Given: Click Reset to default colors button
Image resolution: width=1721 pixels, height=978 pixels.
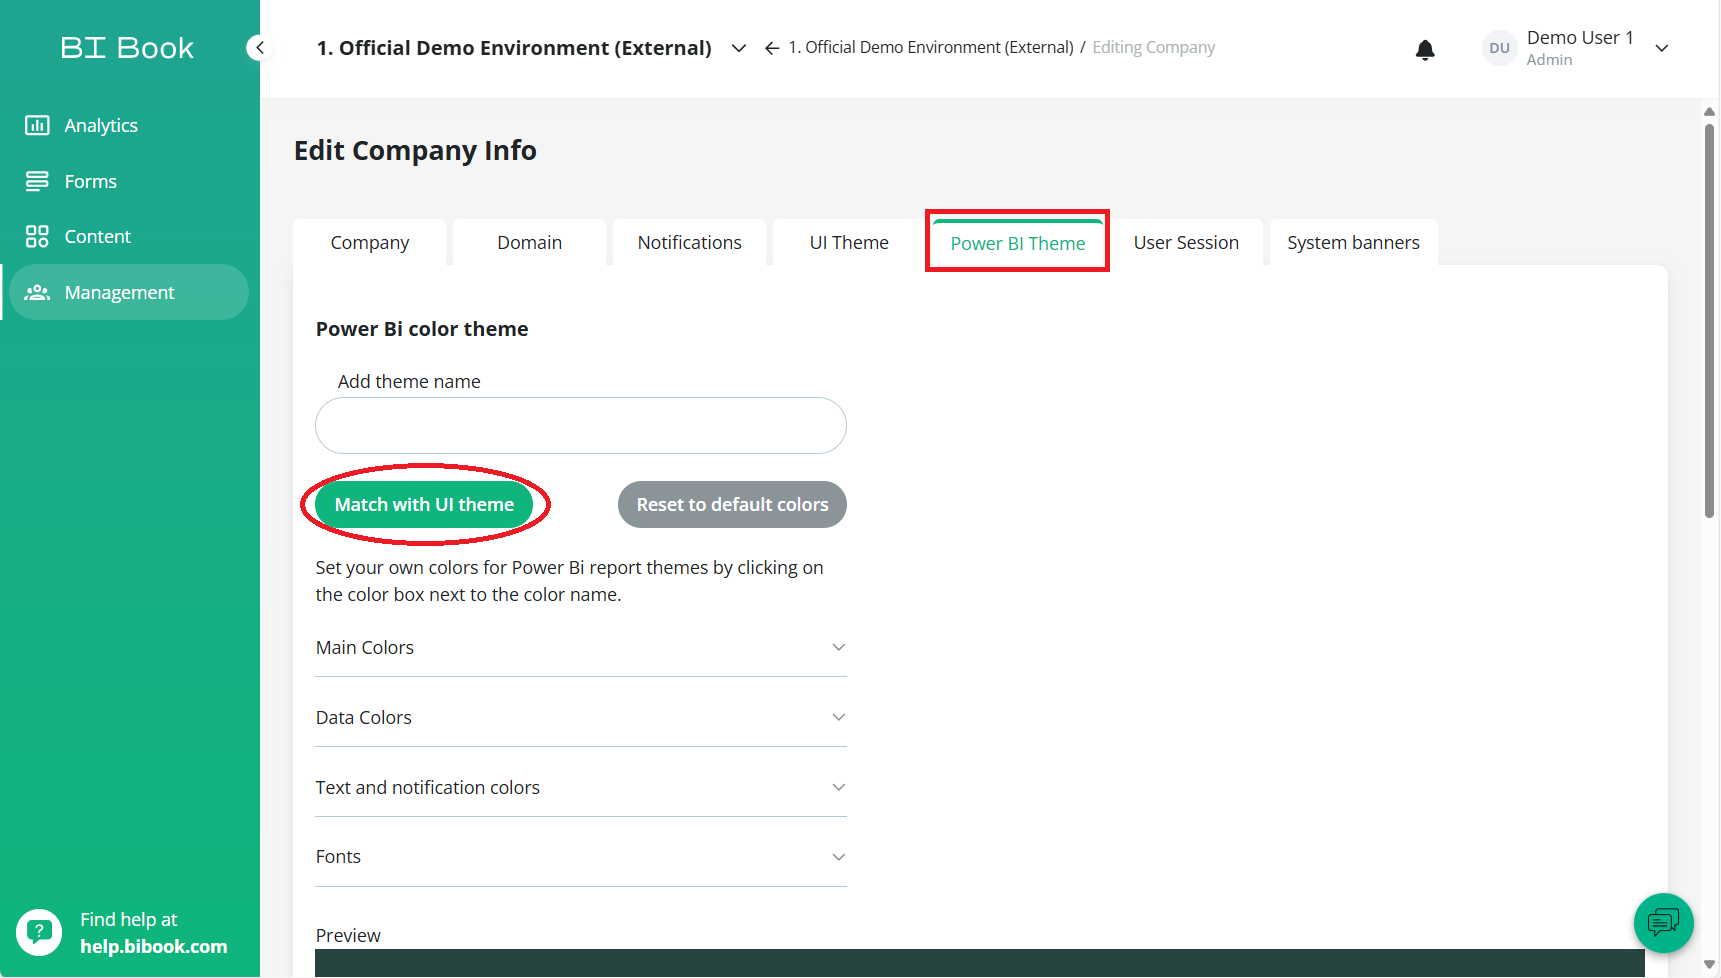Looking at the screenshot, I should 732,505.
